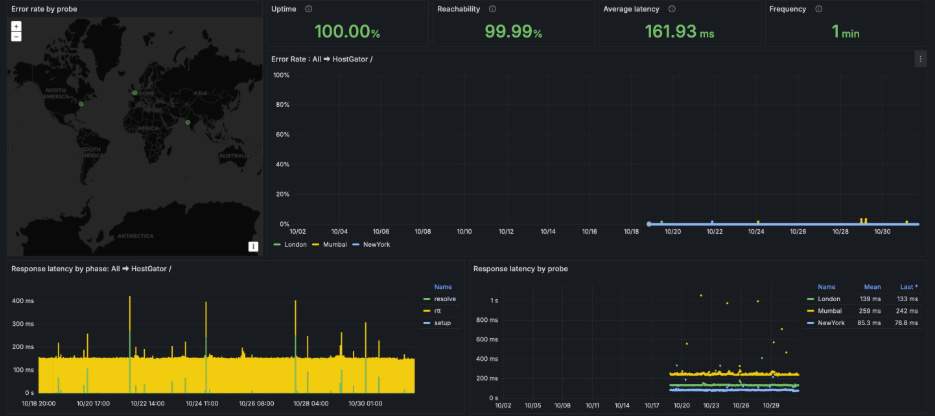Zoom out on the probe map
Screen dimensions: 935x416
pyautogui.click(x=16, y=36)
